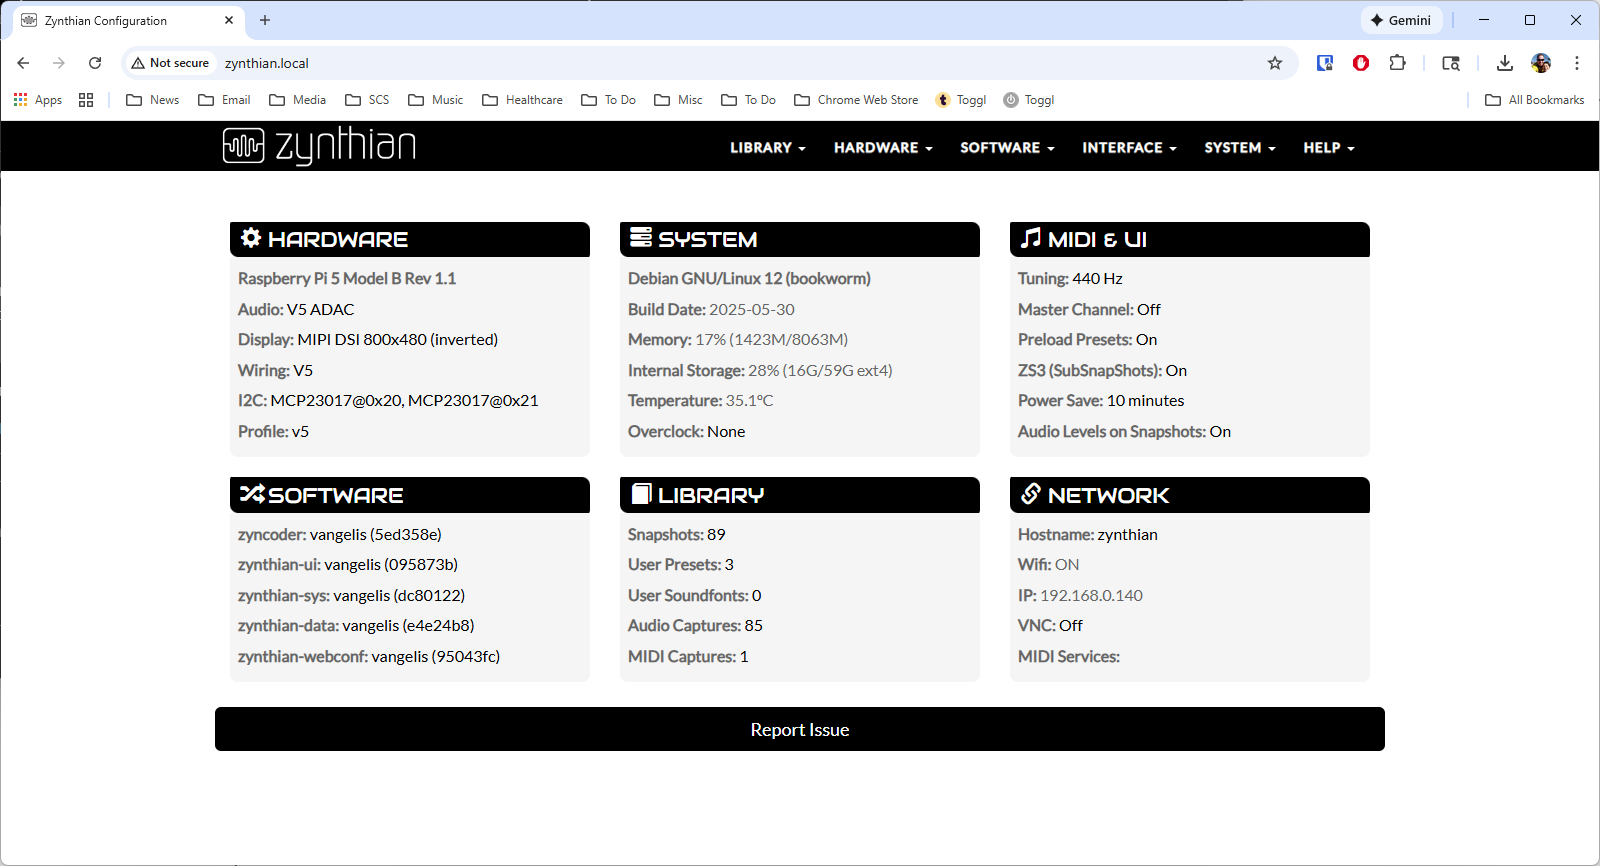Open the SYSTEM menu

[x=1239, y=148]
